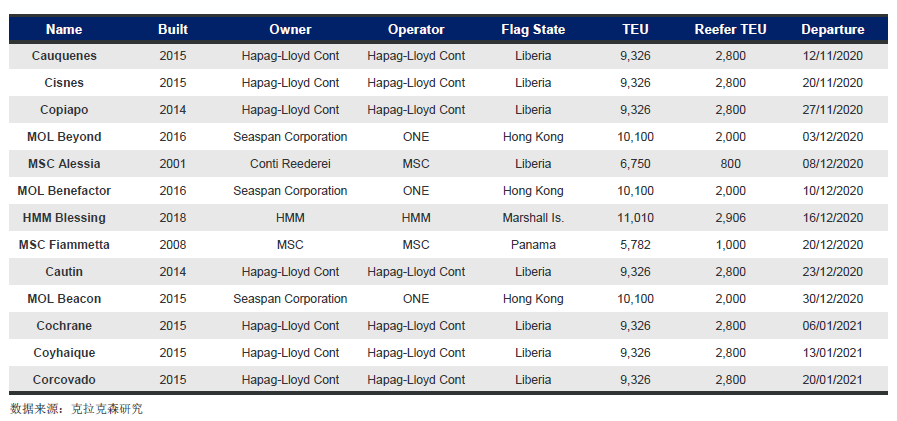897x421 pixels.
Task: Click the MSC Fiammetta name cell
Action: [64, 245]
